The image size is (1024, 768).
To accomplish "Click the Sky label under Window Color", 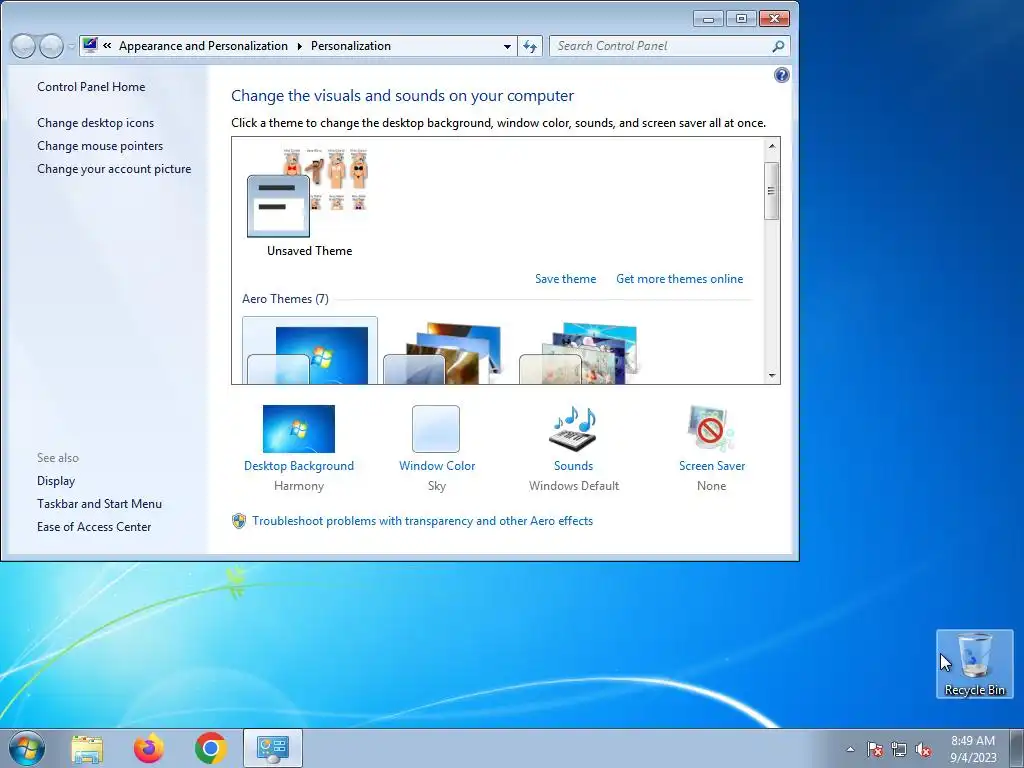I will [x=437, y=486].
